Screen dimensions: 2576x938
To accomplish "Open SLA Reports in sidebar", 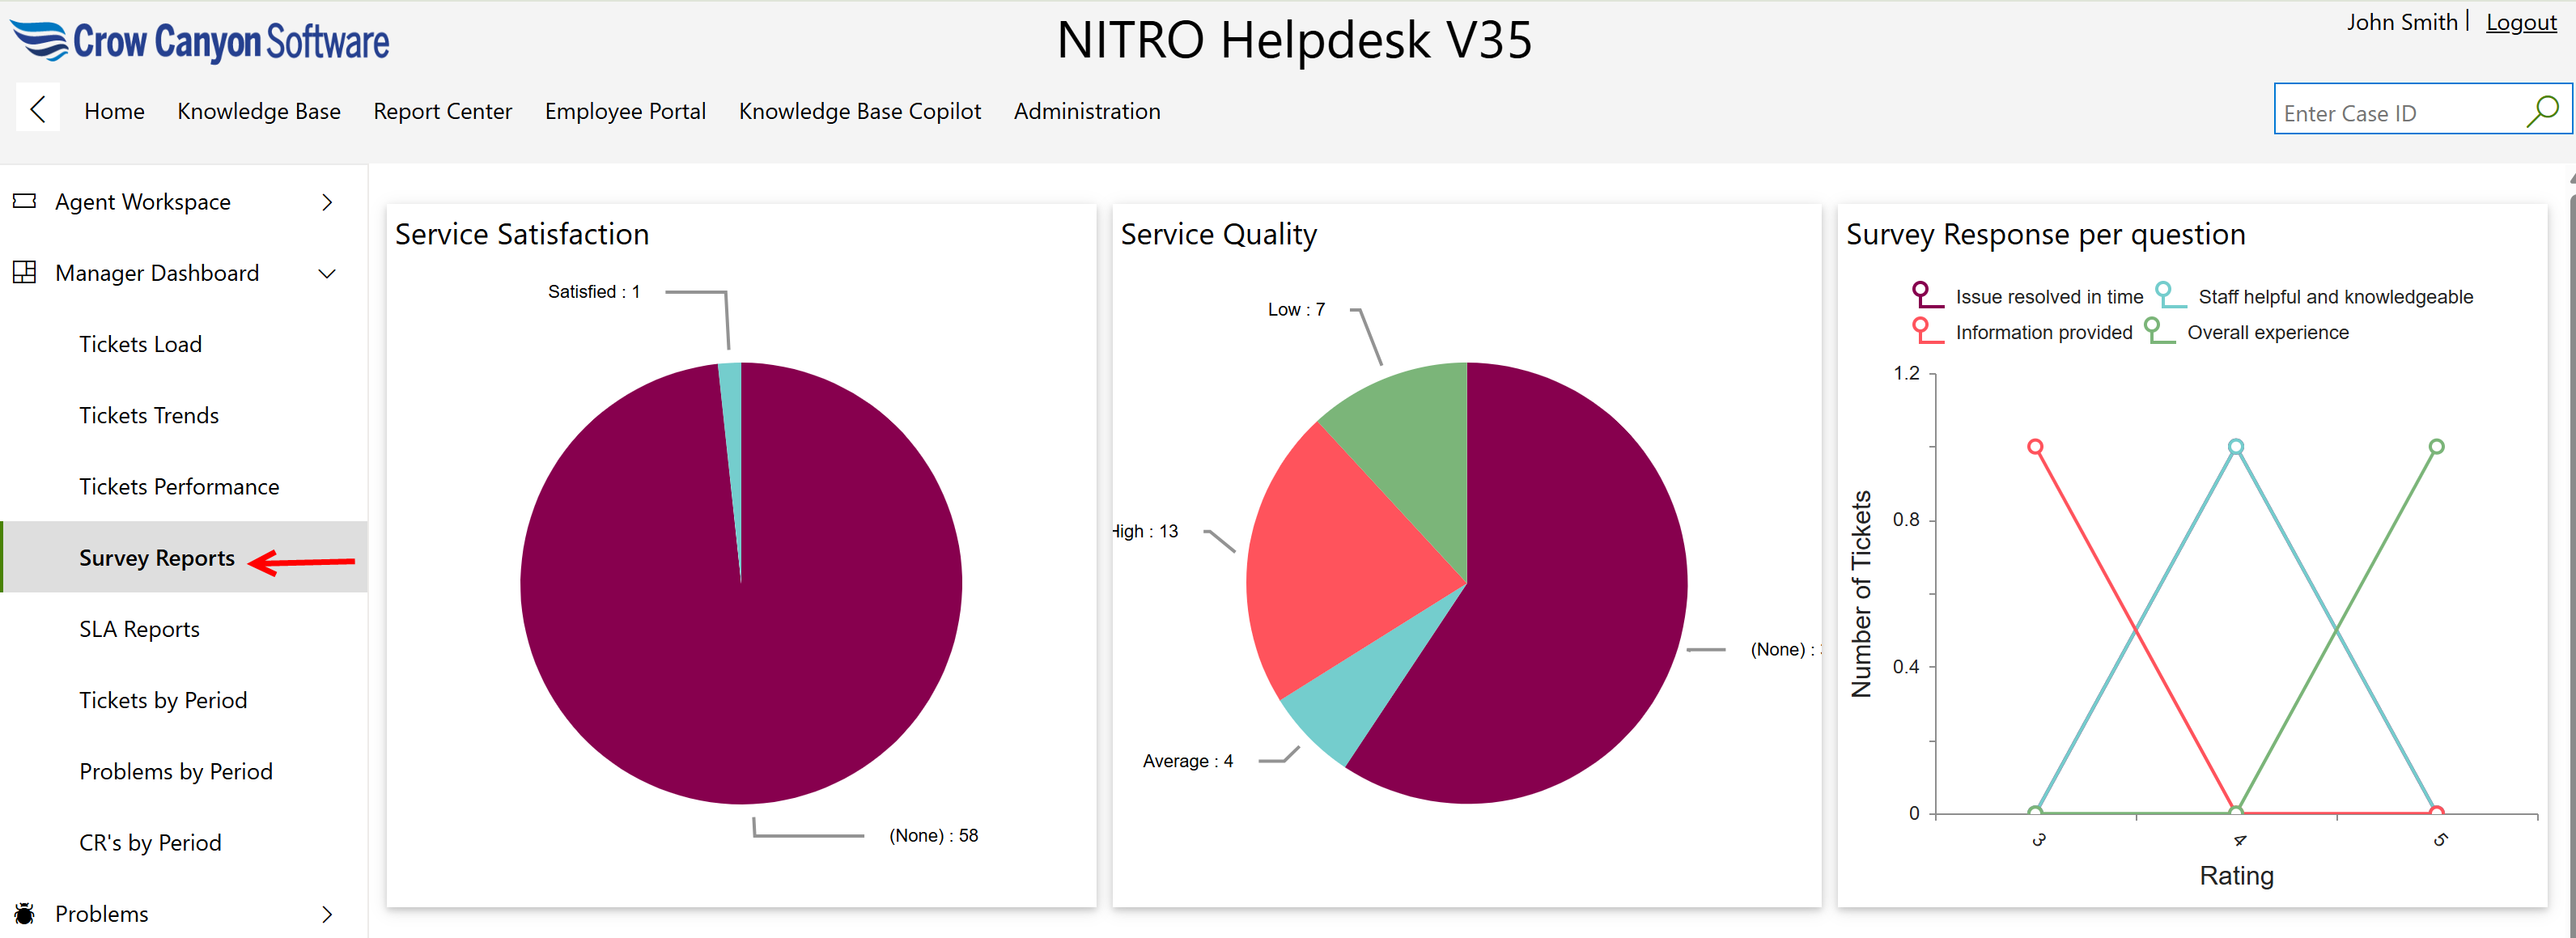I will pos(139,629).
